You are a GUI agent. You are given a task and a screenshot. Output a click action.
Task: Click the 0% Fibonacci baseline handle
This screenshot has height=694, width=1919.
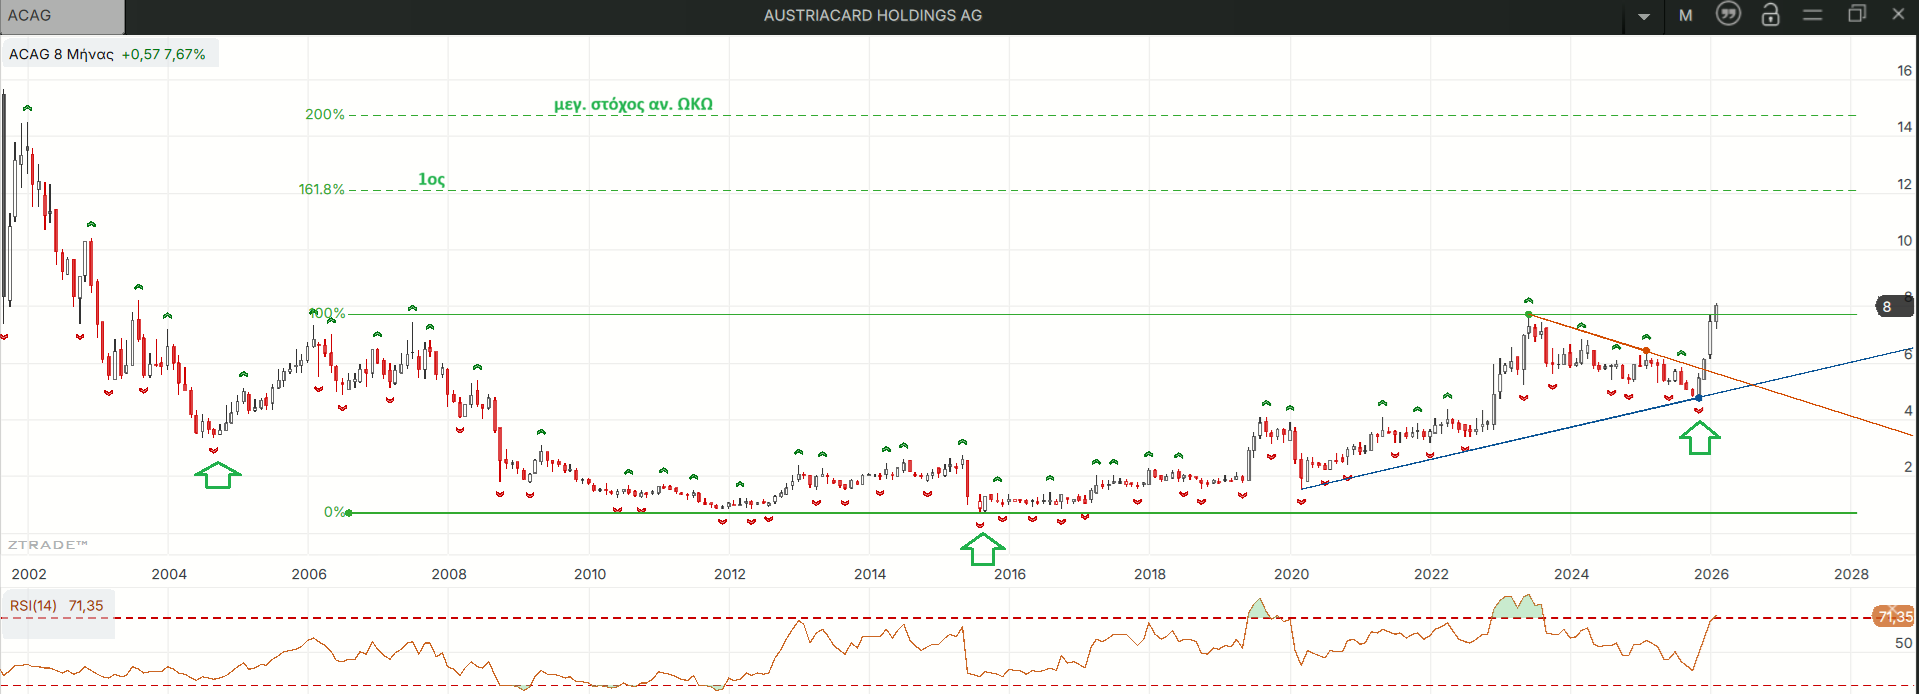[348, 513]
